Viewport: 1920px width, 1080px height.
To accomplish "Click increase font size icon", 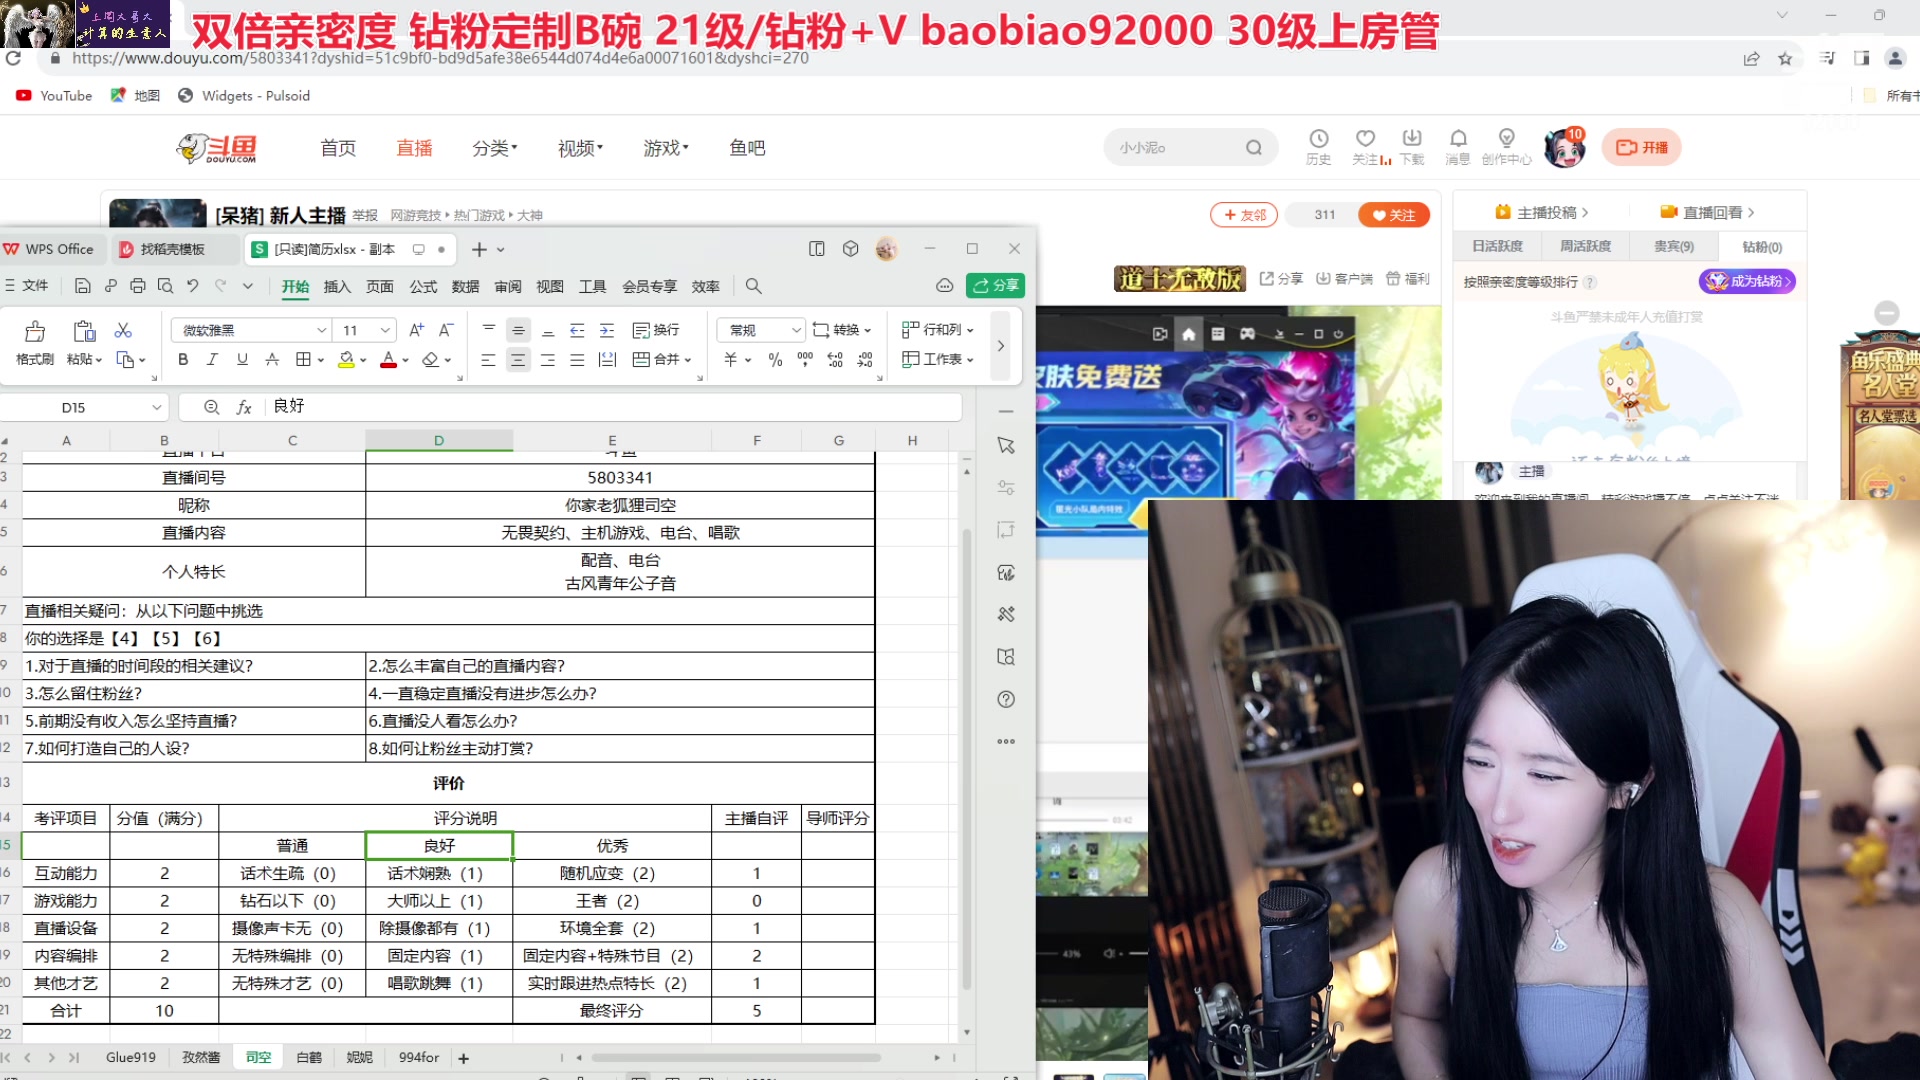I will 417,330.
